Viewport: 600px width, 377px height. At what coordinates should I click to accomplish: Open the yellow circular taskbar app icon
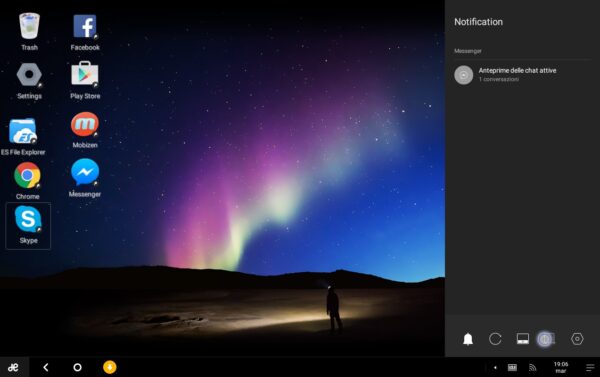(110, 367)
